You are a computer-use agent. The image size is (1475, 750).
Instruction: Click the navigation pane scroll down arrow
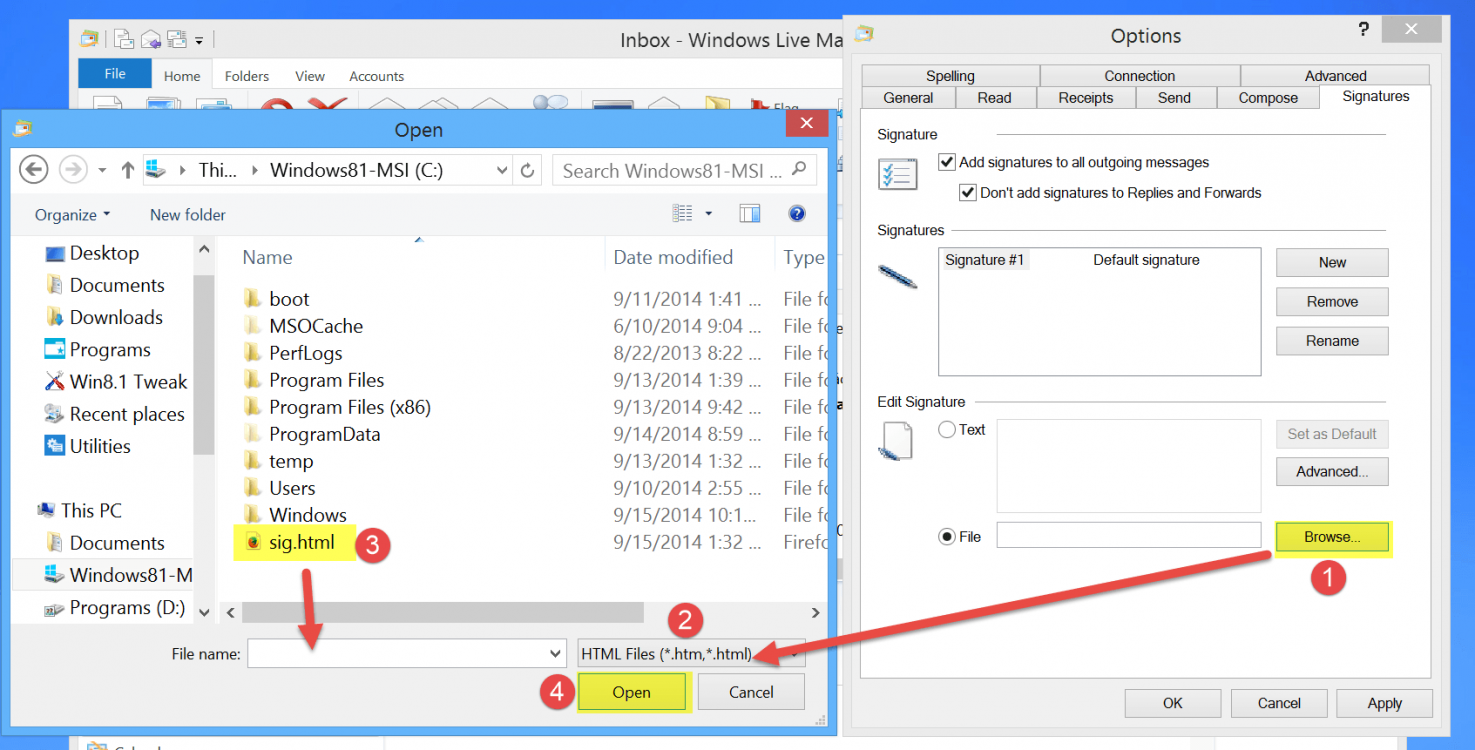(x=204, y=612)
